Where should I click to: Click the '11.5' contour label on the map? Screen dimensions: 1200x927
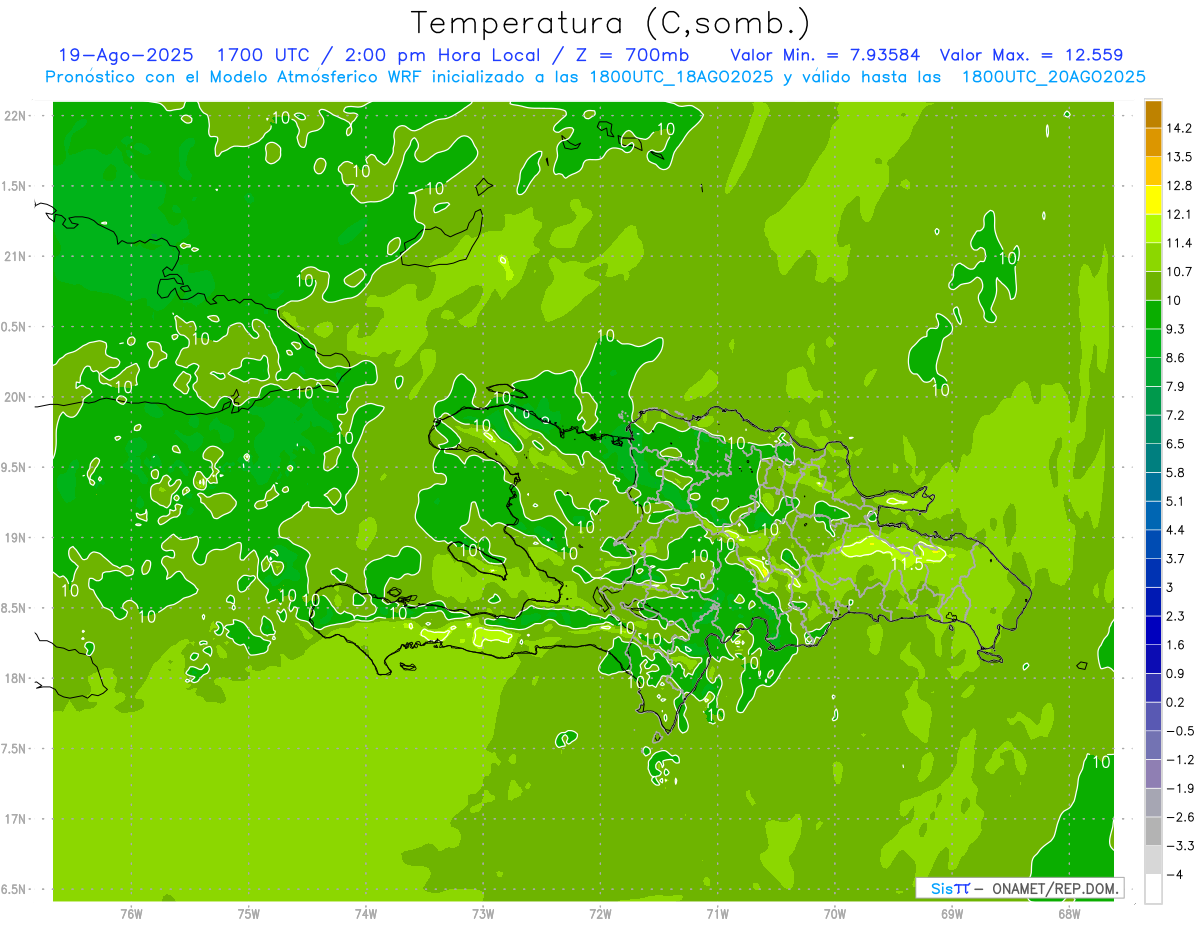pyautogui.click(x=907, y=564)
